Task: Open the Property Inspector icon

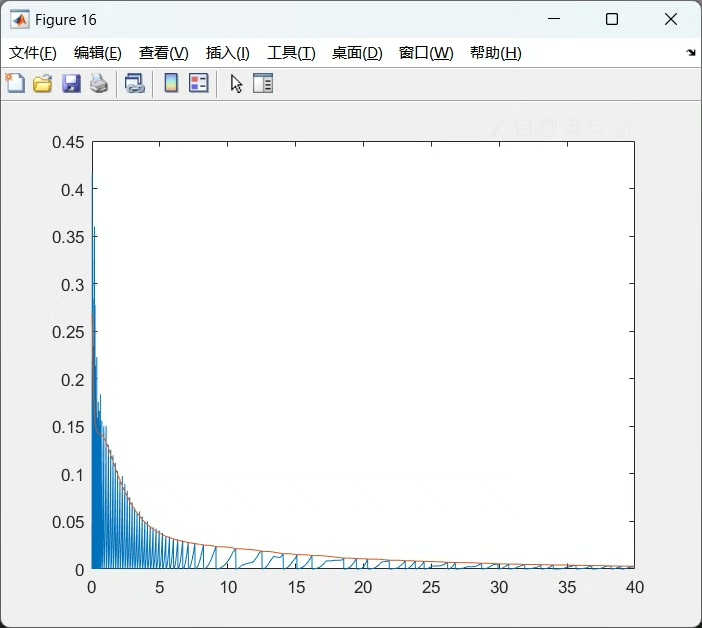Action: [263, 83]
